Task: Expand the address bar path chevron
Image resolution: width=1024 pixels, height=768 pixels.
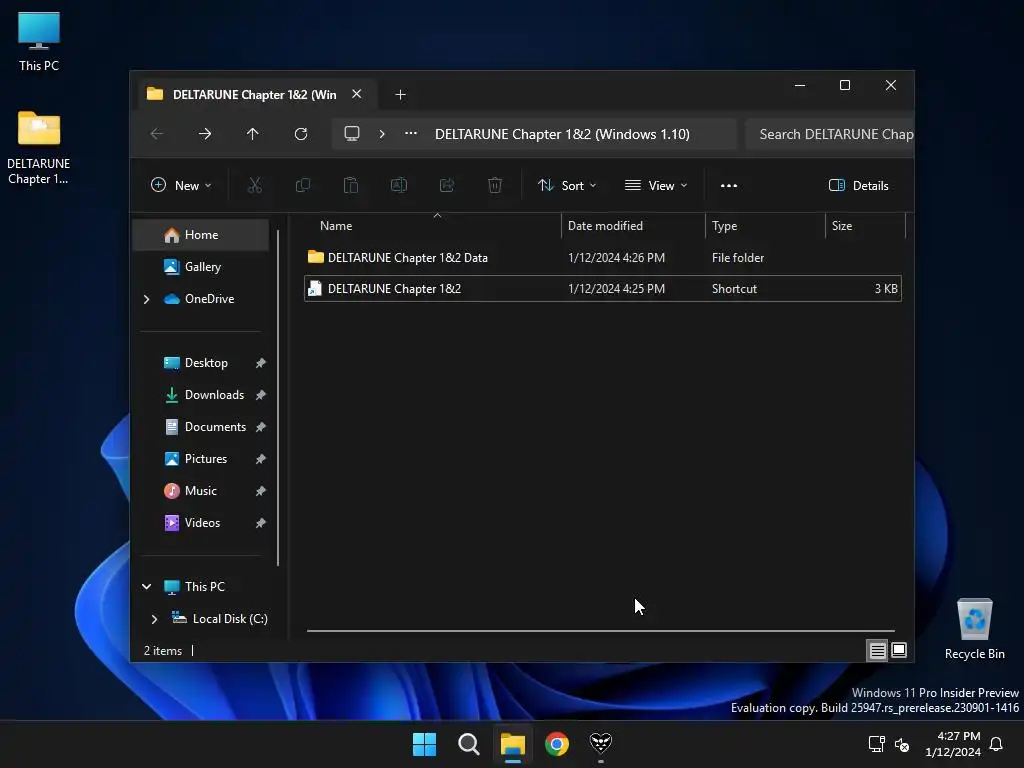Action: (382, 134)
